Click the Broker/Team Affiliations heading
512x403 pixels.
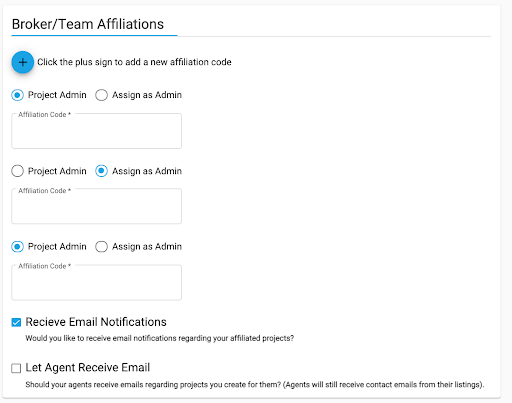click(88, 24)
